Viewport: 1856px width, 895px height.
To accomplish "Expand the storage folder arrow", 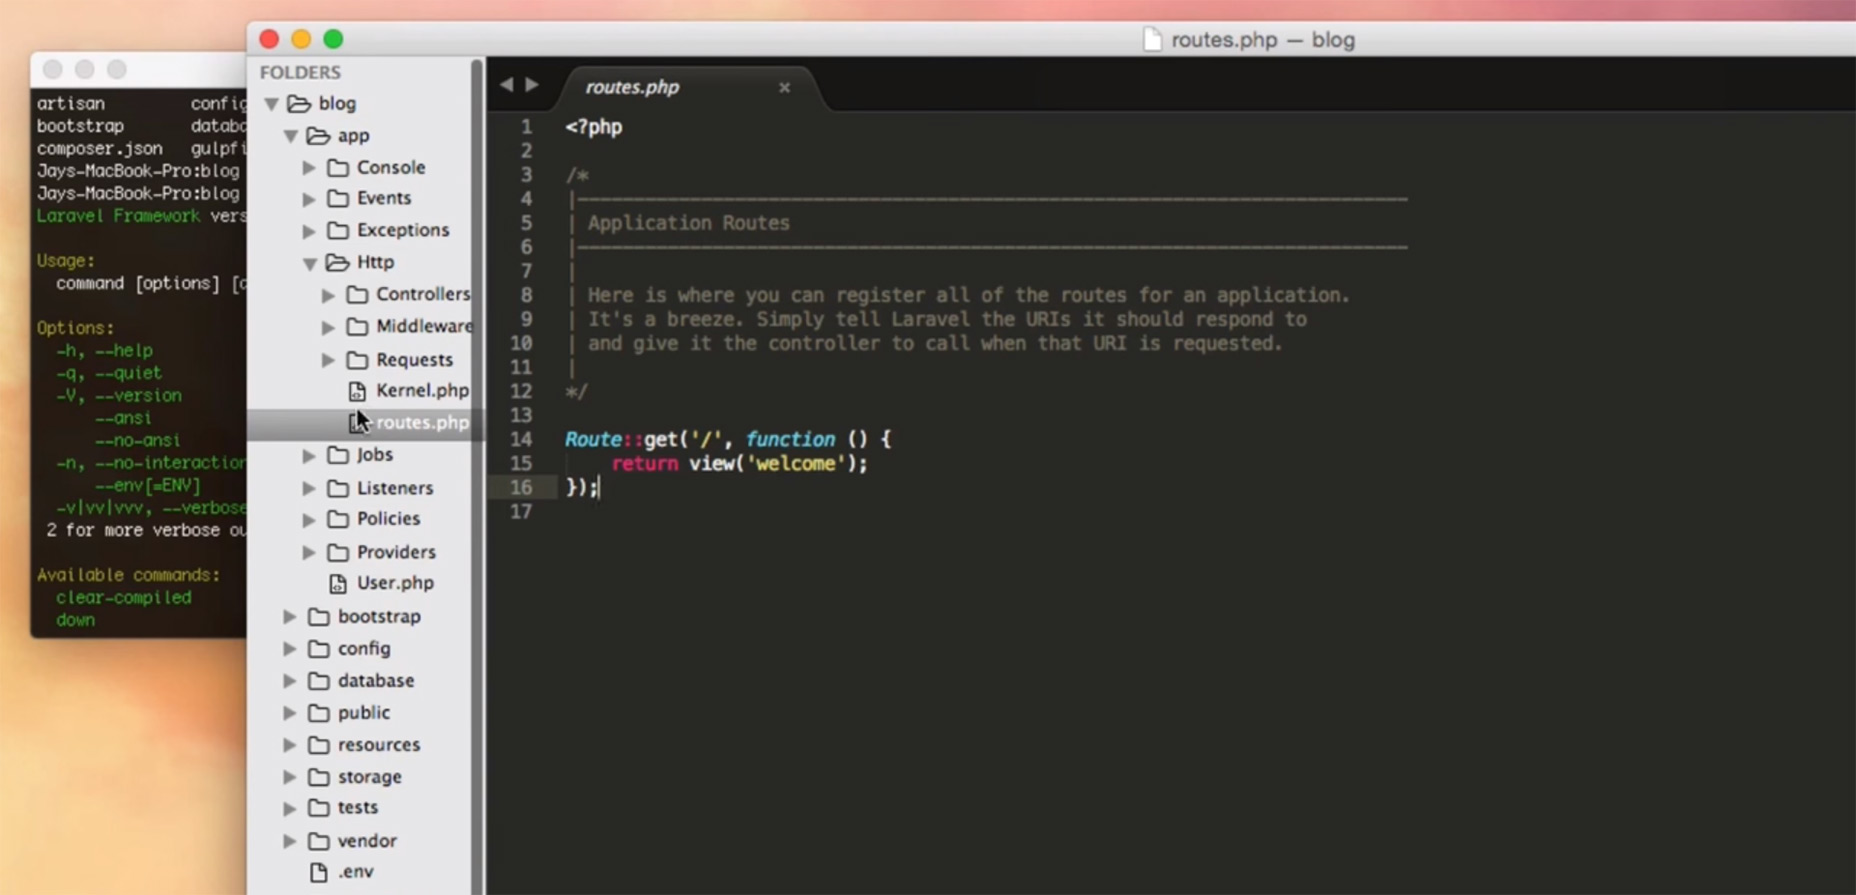I will point(290,777).
